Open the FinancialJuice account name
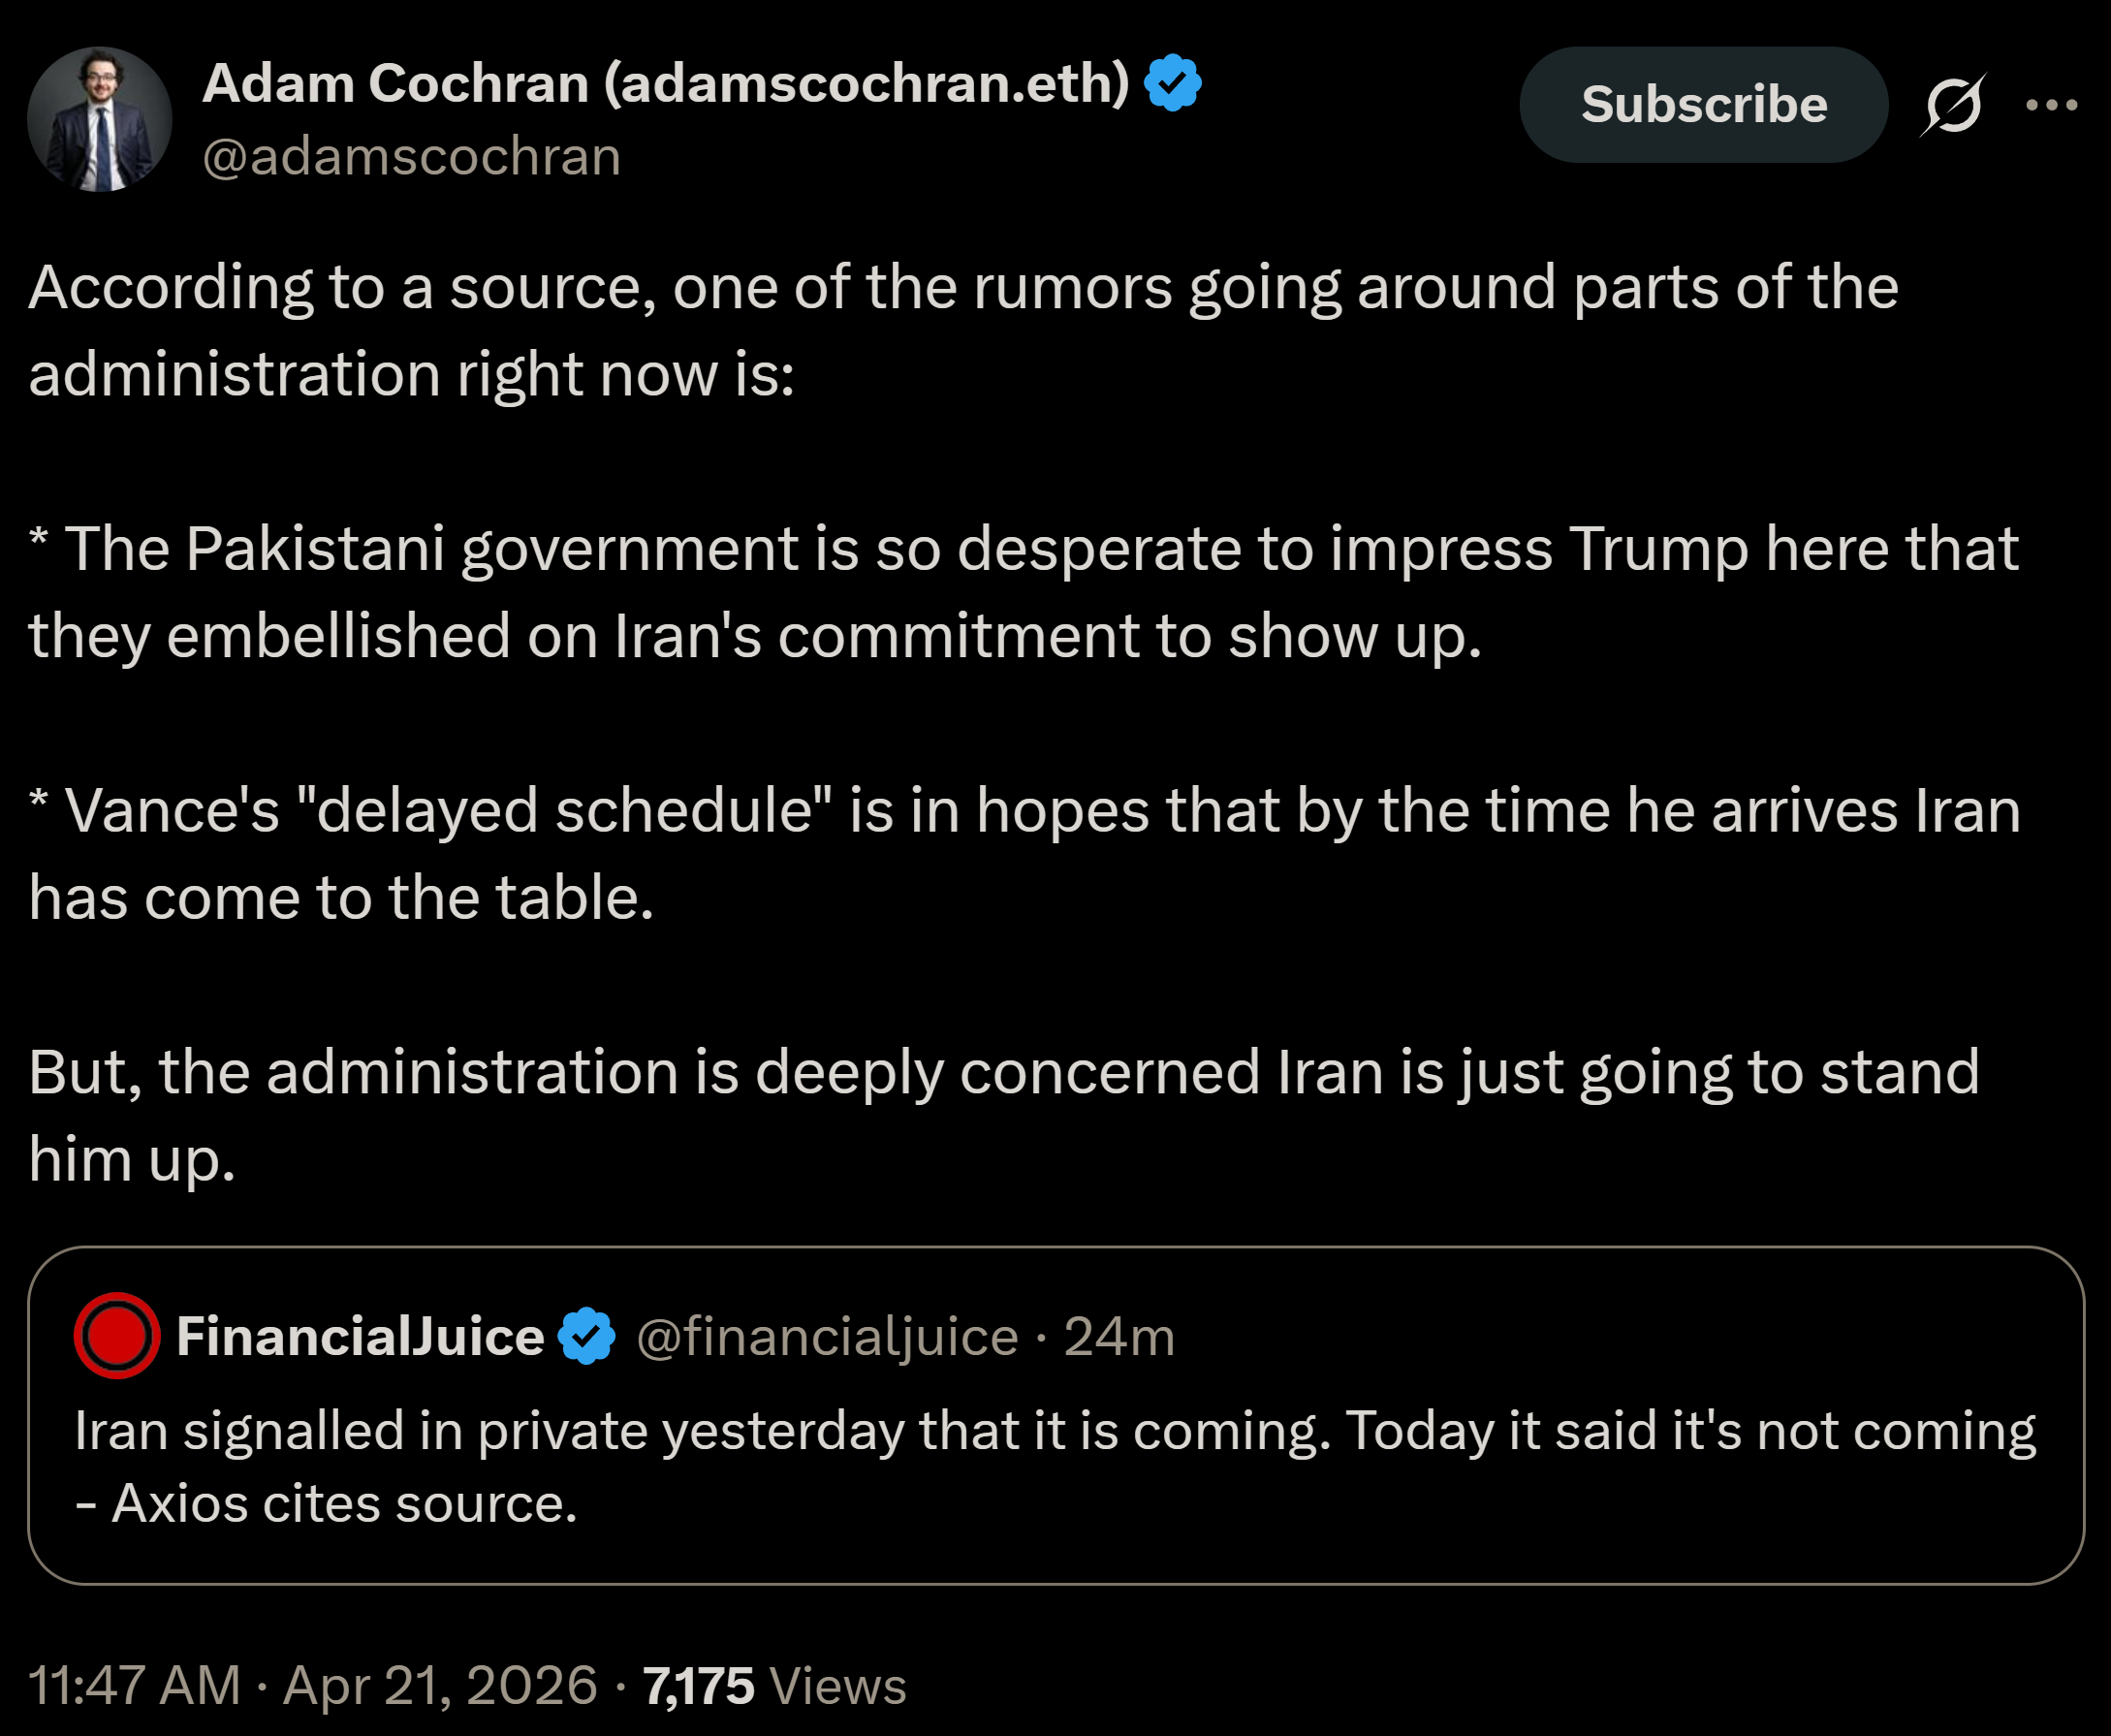Viewport: 2111px width, 1736px height. point(360,1336)
